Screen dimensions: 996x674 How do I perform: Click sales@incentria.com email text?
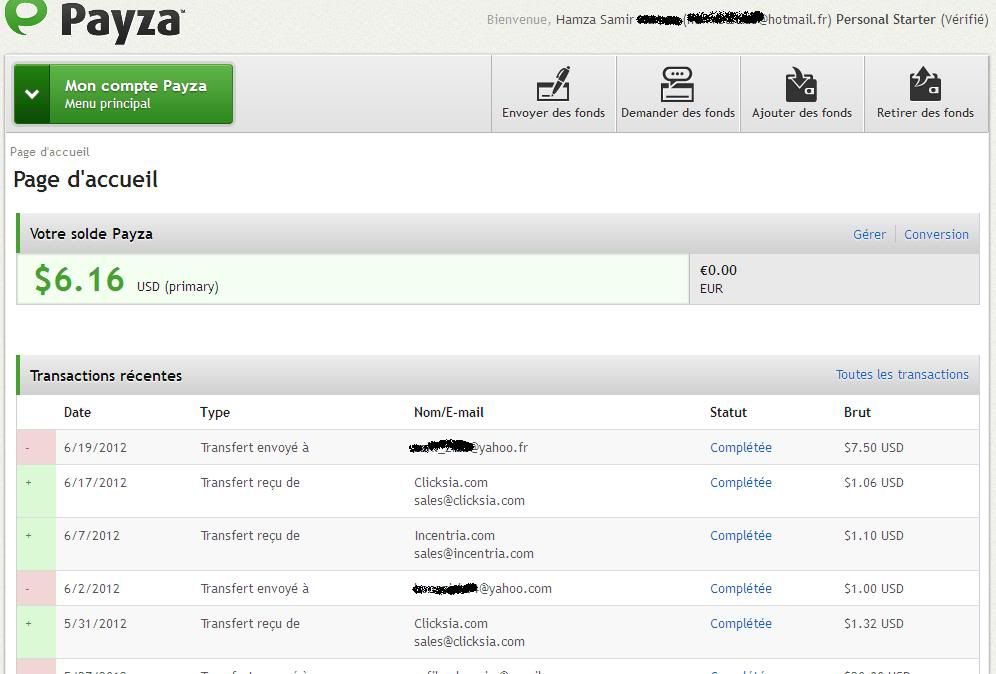474,553
